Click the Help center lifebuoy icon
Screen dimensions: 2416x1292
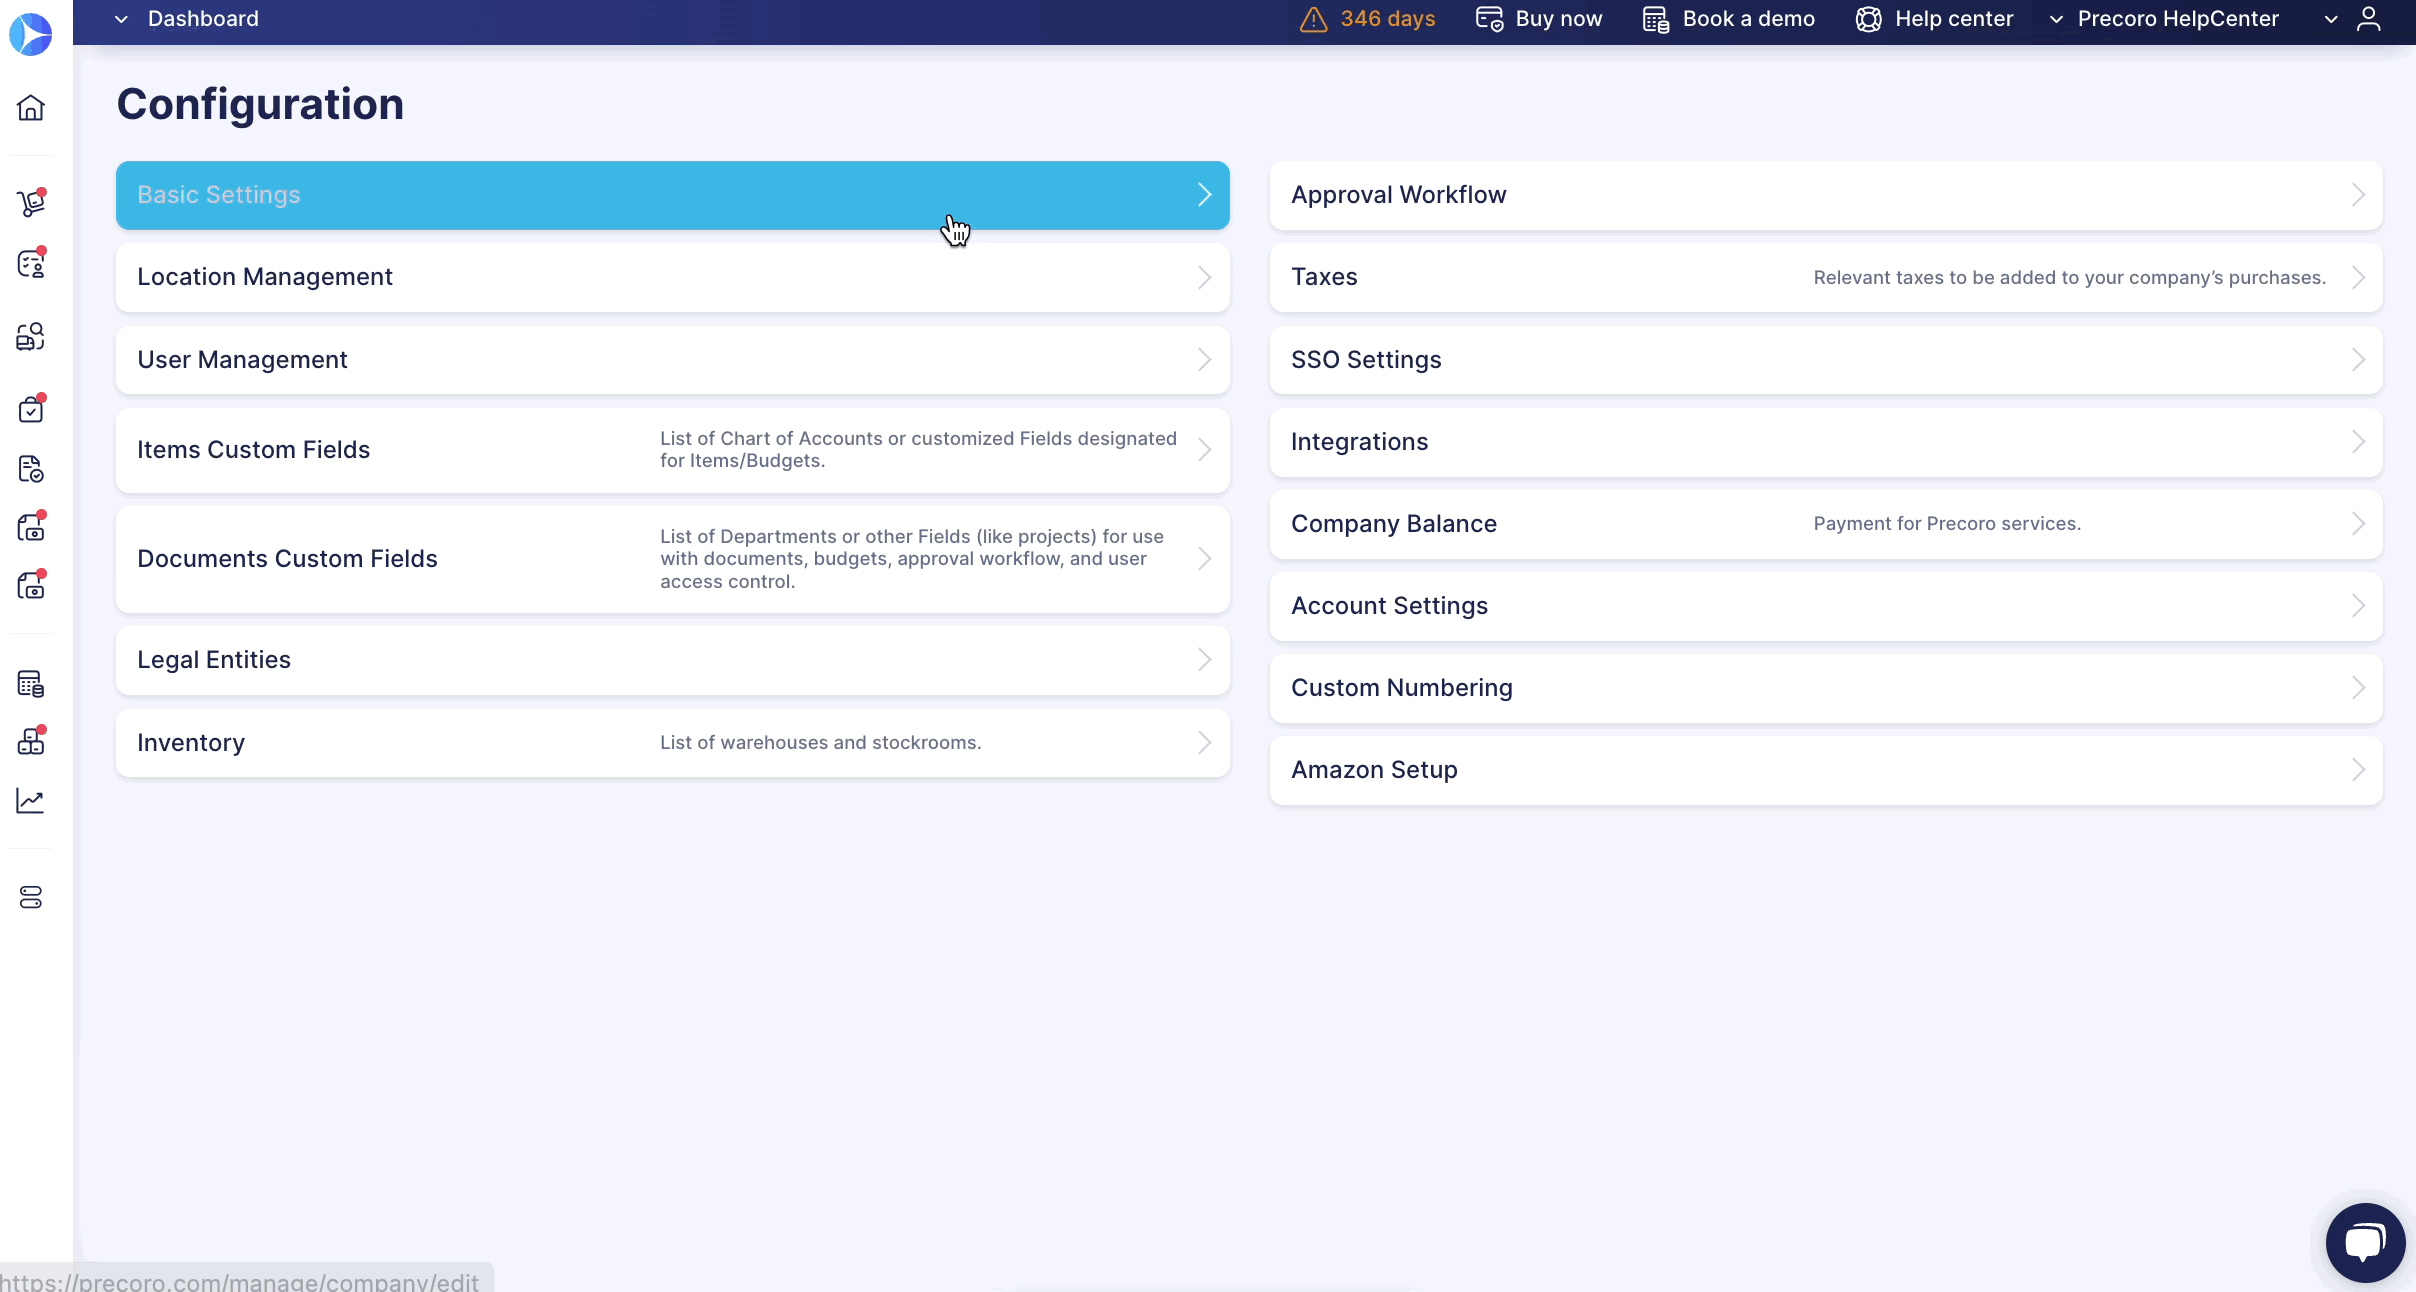click(x=1868, y=19)
